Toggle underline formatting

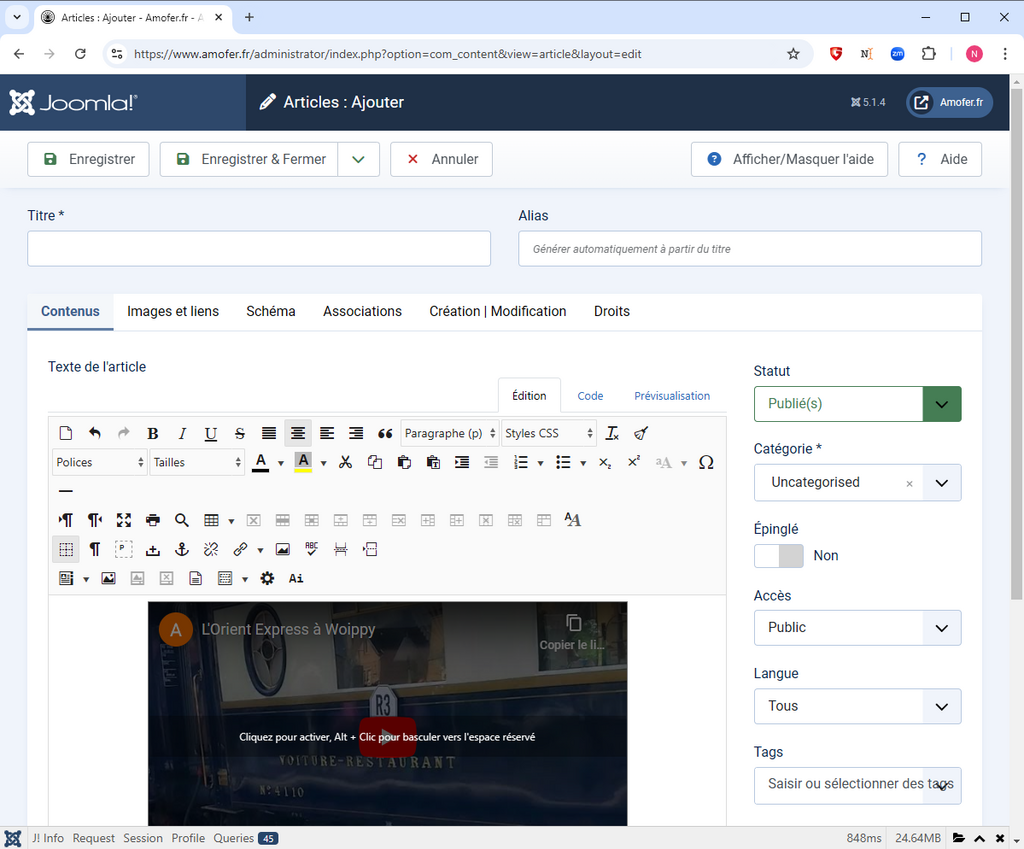tap(210, 433)
